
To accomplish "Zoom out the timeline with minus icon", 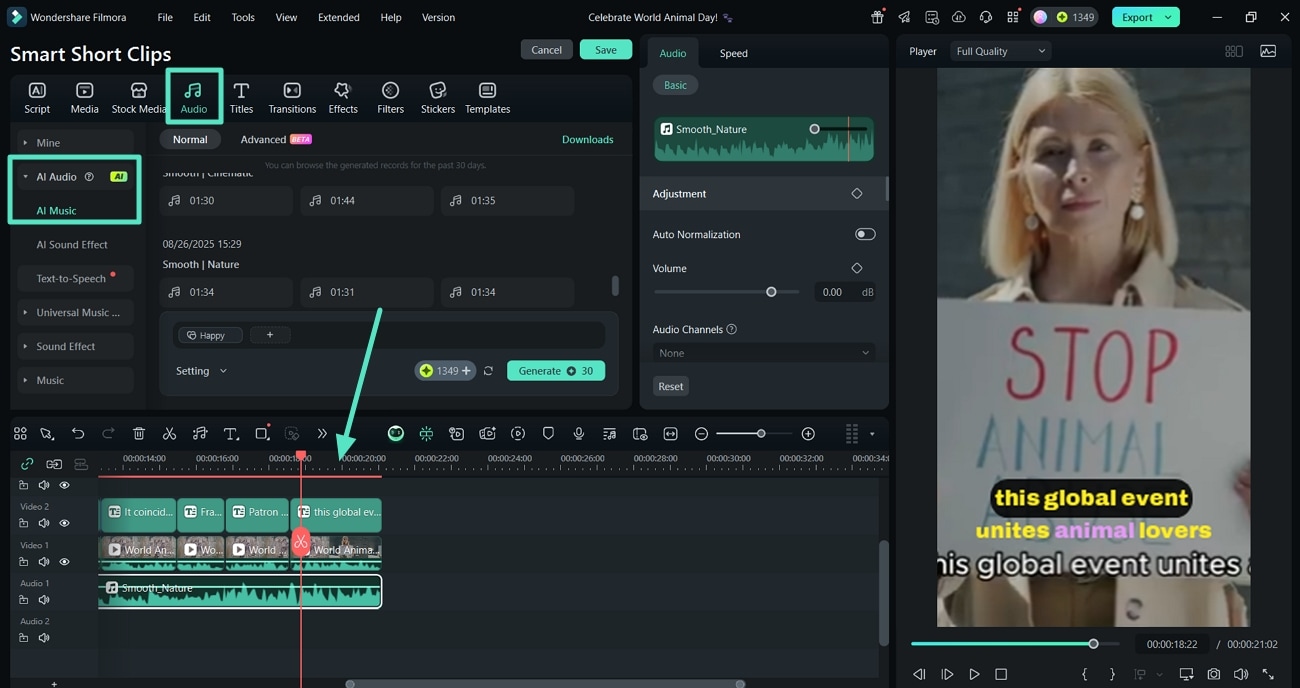I will [701, 434].
